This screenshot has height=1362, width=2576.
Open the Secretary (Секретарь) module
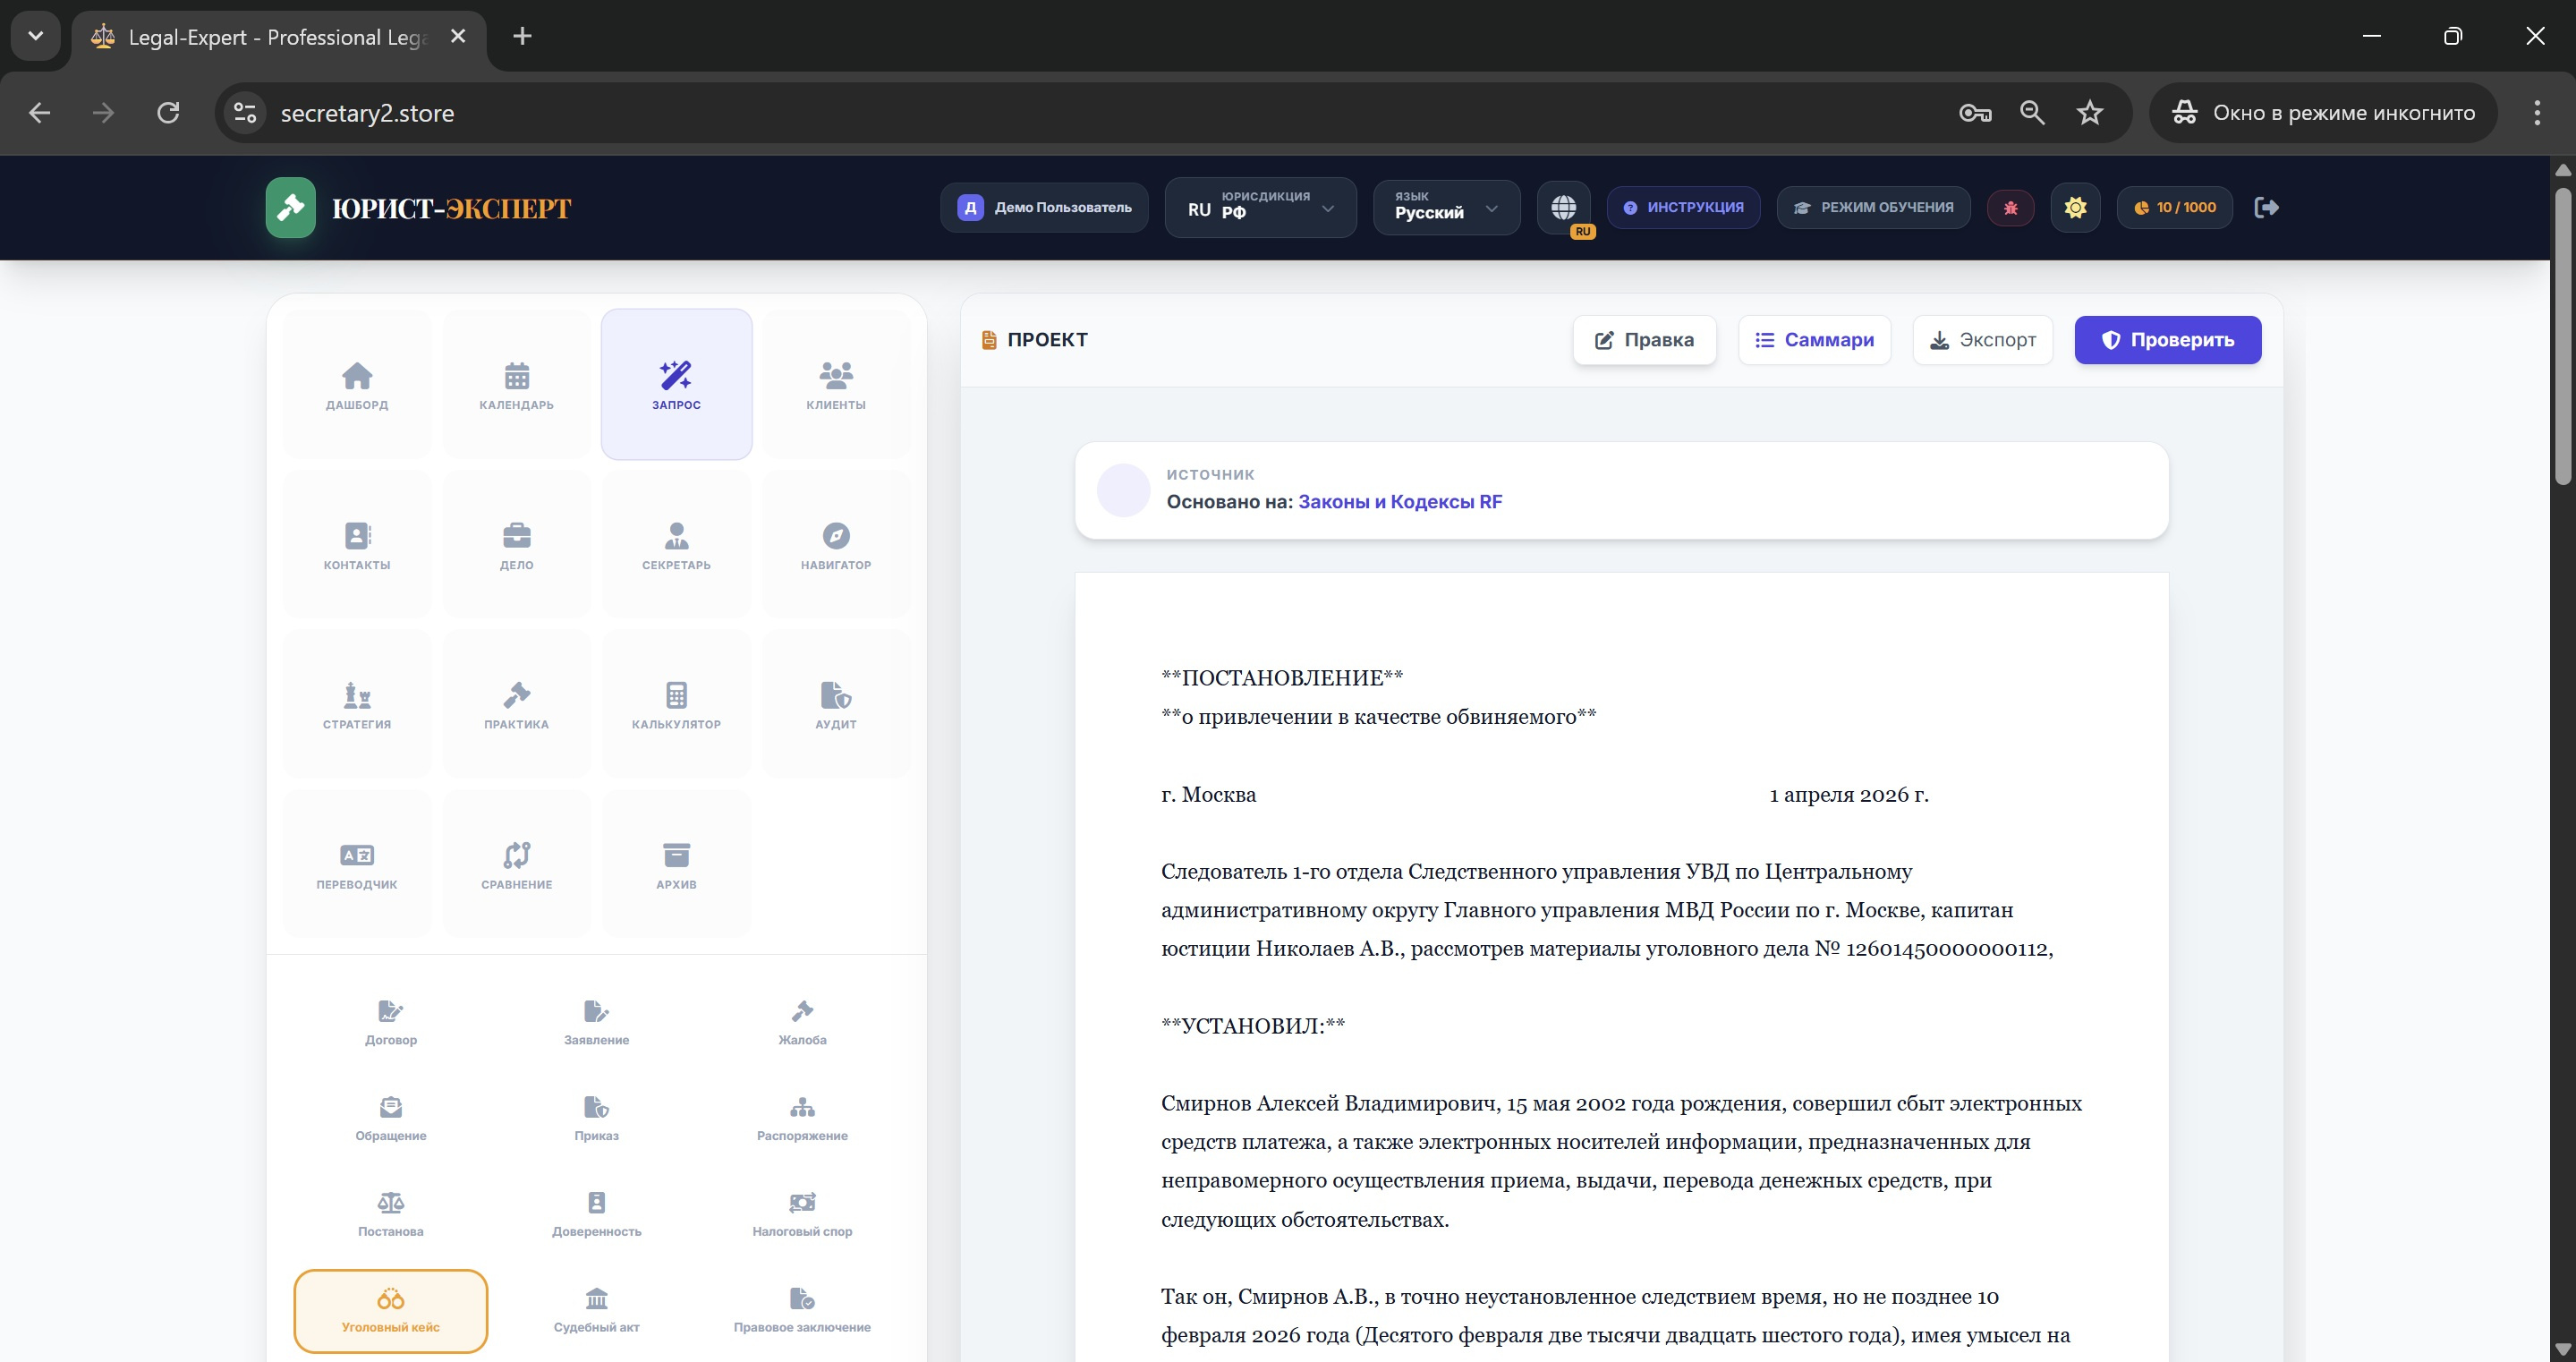(x=676, y=545)
